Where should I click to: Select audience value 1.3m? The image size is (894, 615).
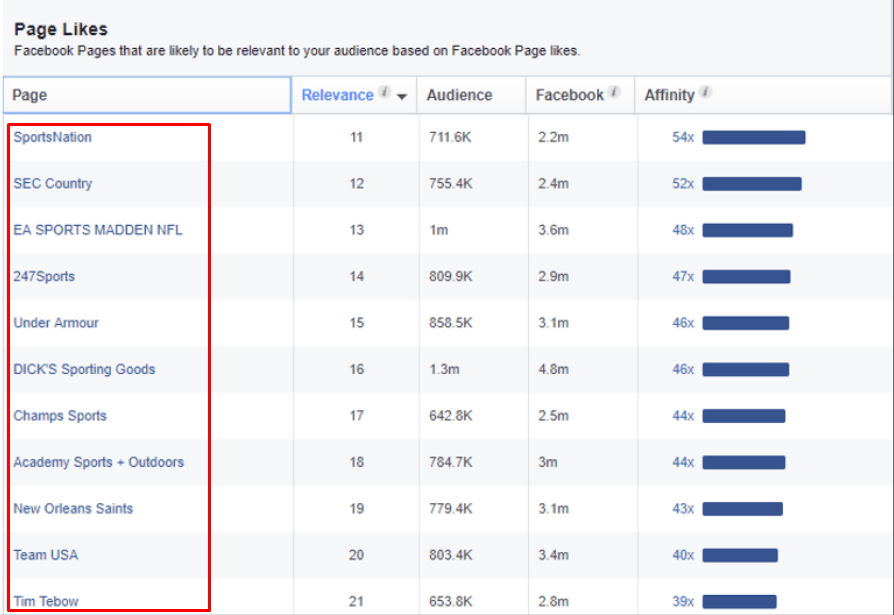tap(444, 369)
